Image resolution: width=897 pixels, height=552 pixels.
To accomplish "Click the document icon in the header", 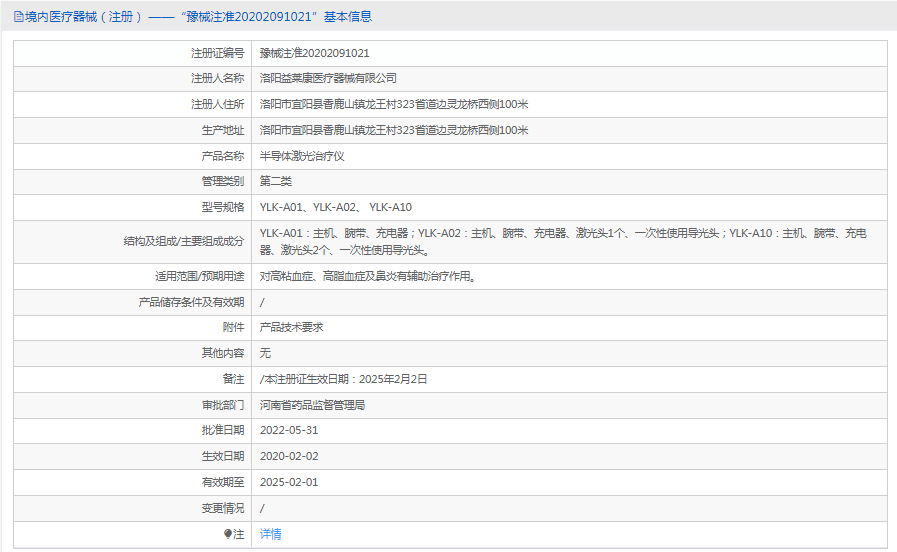I will [x=19, y=17].
